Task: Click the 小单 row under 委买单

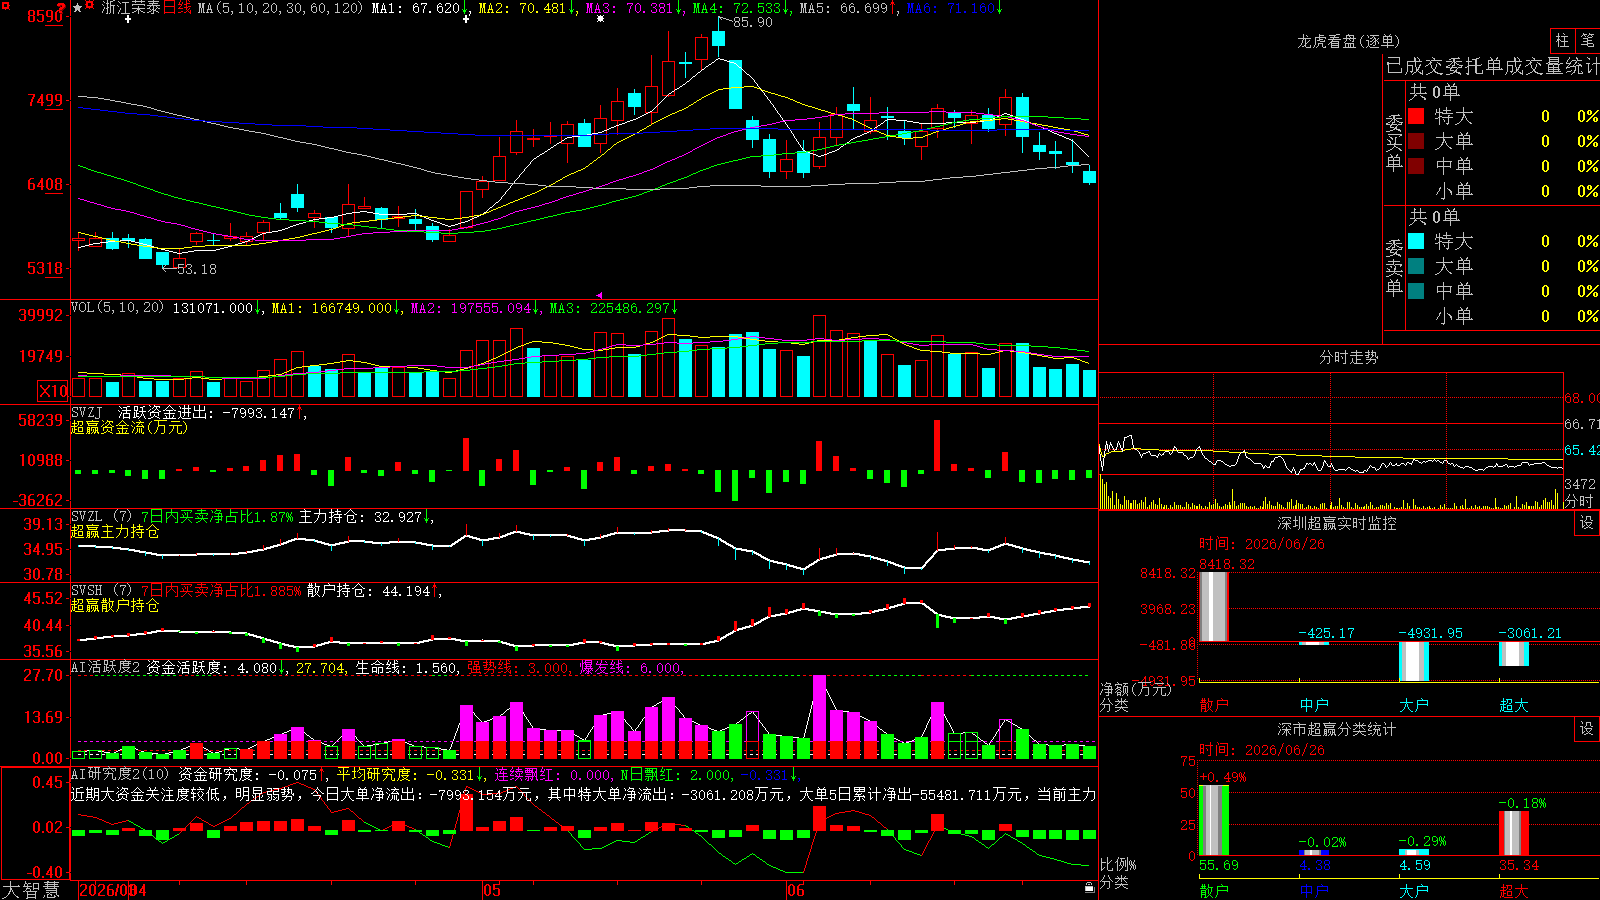Action: tap(1503, 191)
